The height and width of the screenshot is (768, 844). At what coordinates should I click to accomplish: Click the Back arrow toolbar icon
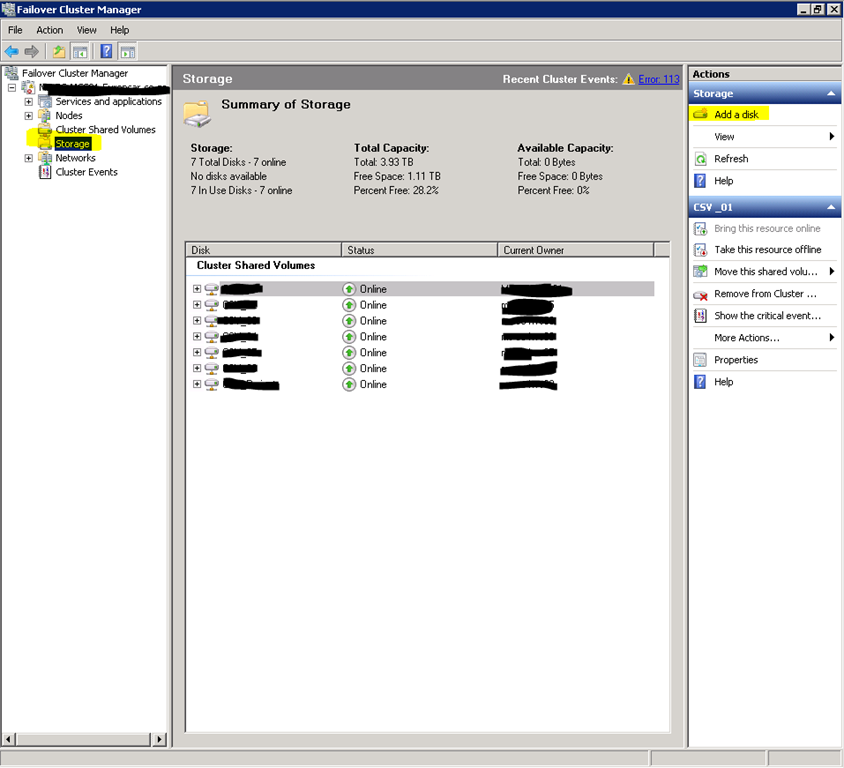point(12,51)
